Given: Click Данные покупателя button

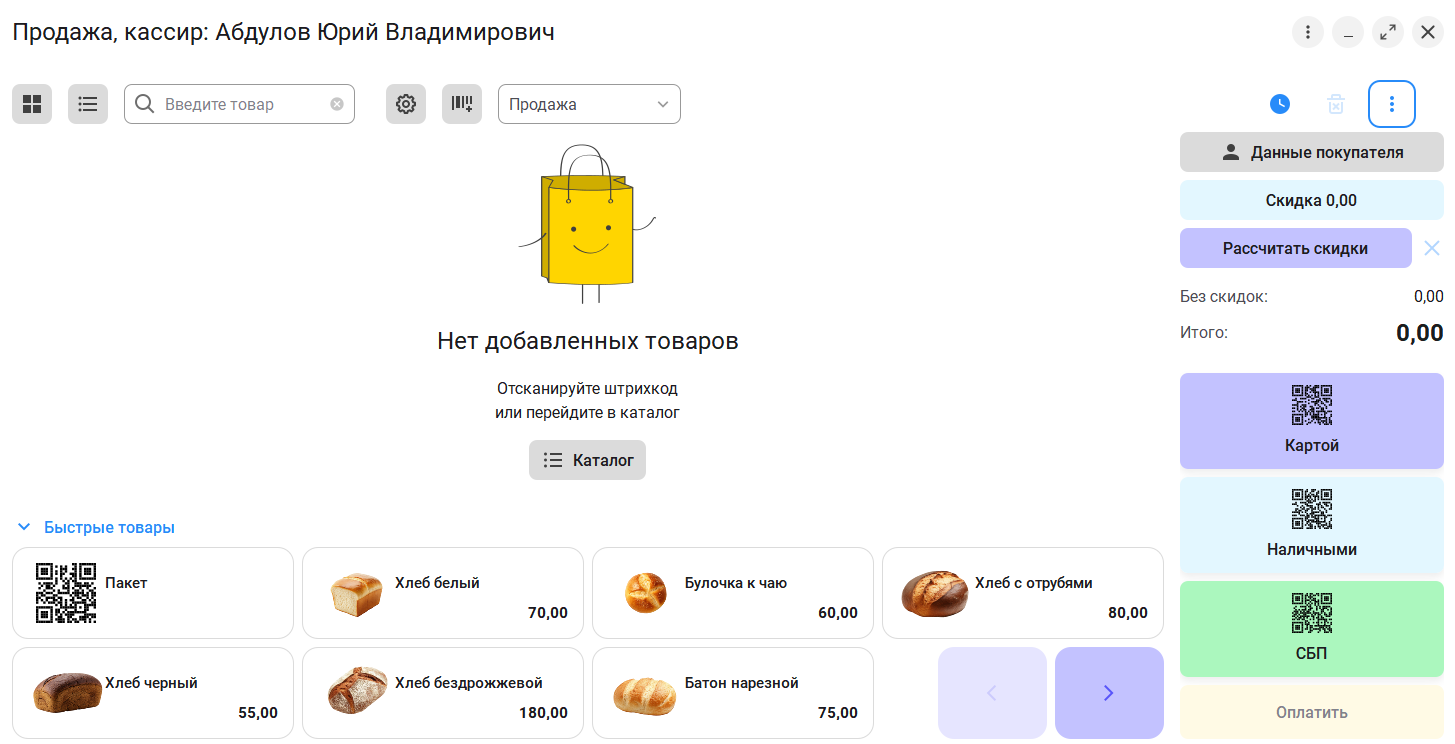Looking at the screenshot, I should tap(1311, 152).
